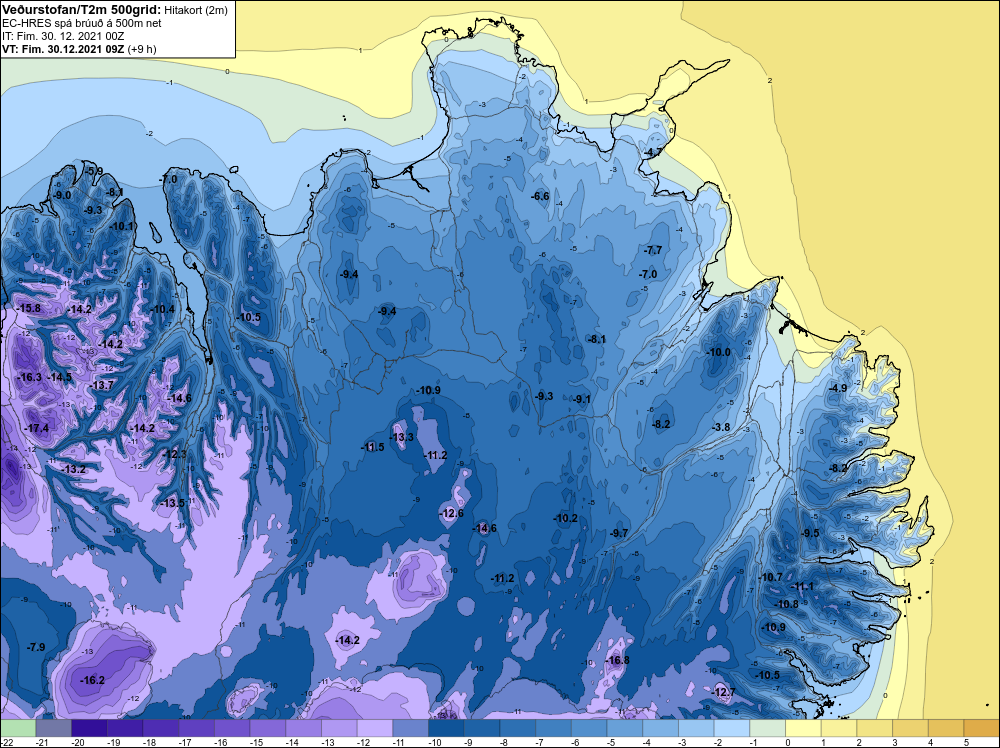1000x748 pixels.
Task: Click the -12.6 temperature label
Action: (452, 513)
